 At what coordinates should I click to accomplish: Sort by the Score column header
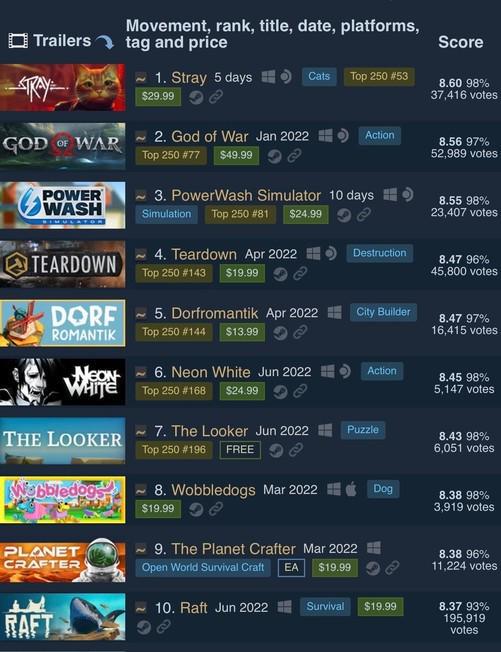click(461, 42)
